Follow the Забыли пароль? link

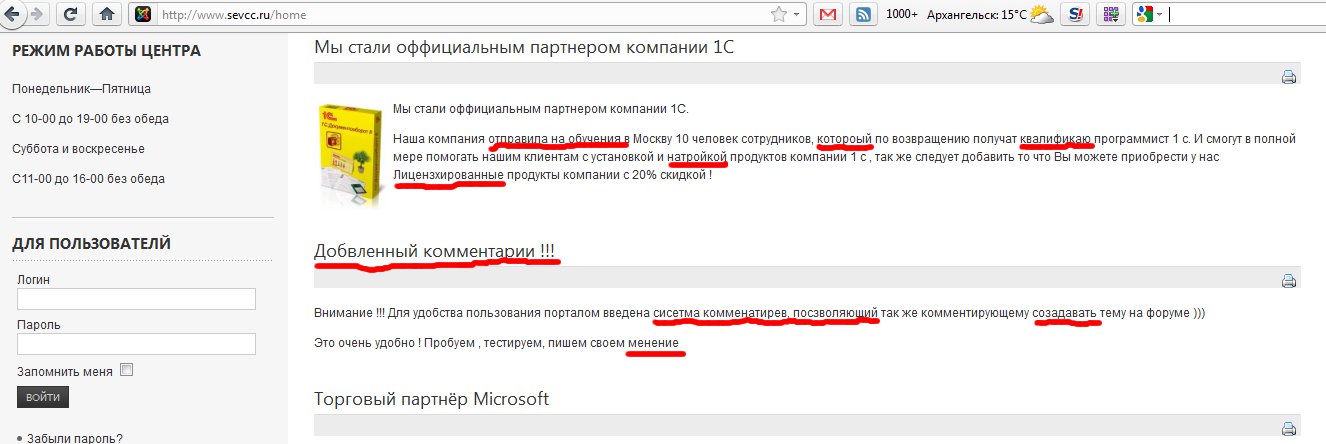tap(75, 438)
